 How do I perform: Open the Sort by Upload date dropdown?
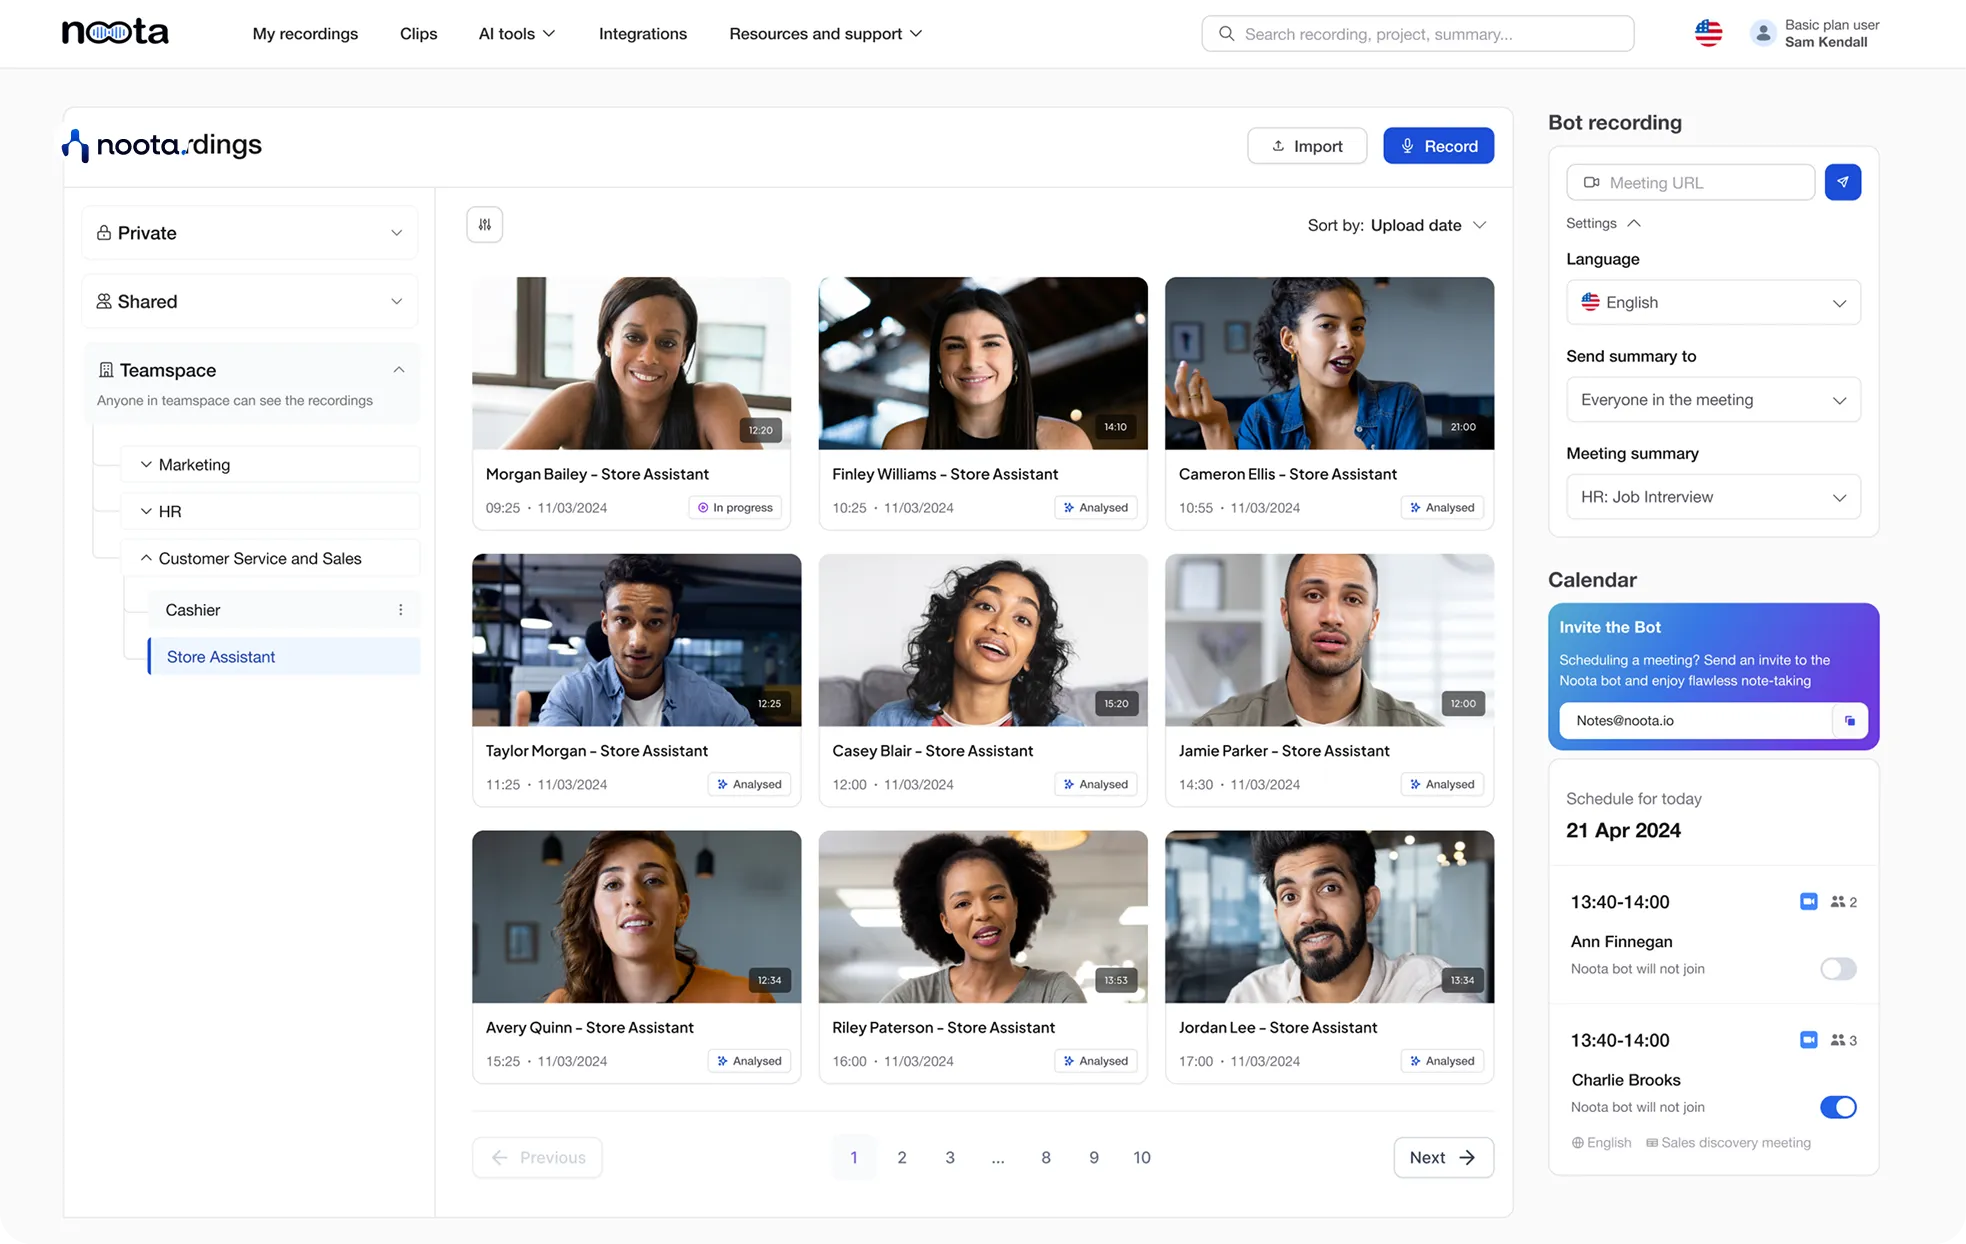[1397, 225]
